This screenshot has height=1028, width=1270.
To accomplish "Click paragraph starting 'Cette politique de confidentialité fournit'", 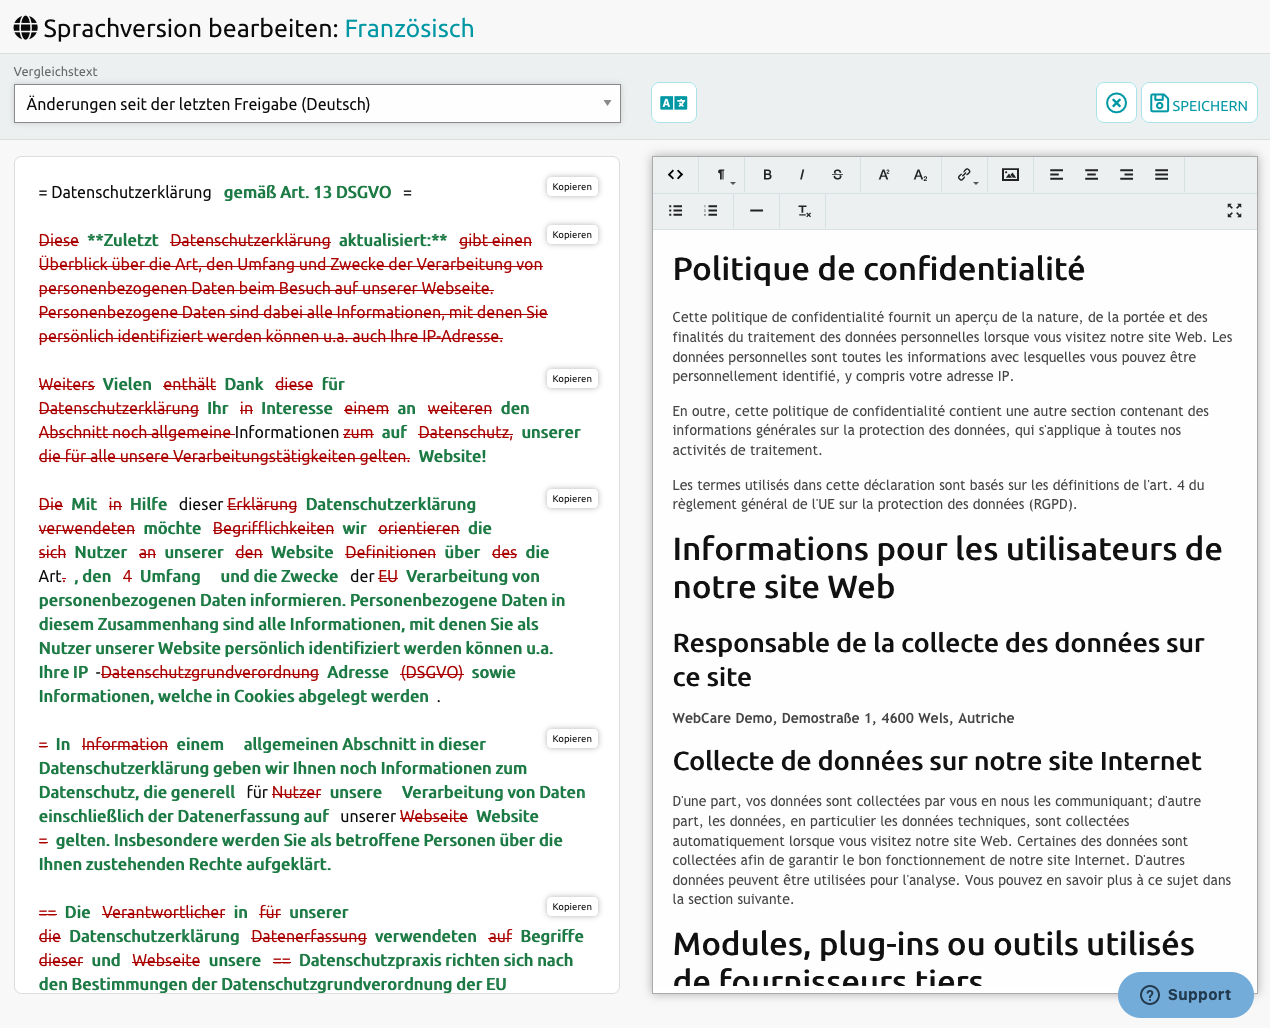I will 953,346.
